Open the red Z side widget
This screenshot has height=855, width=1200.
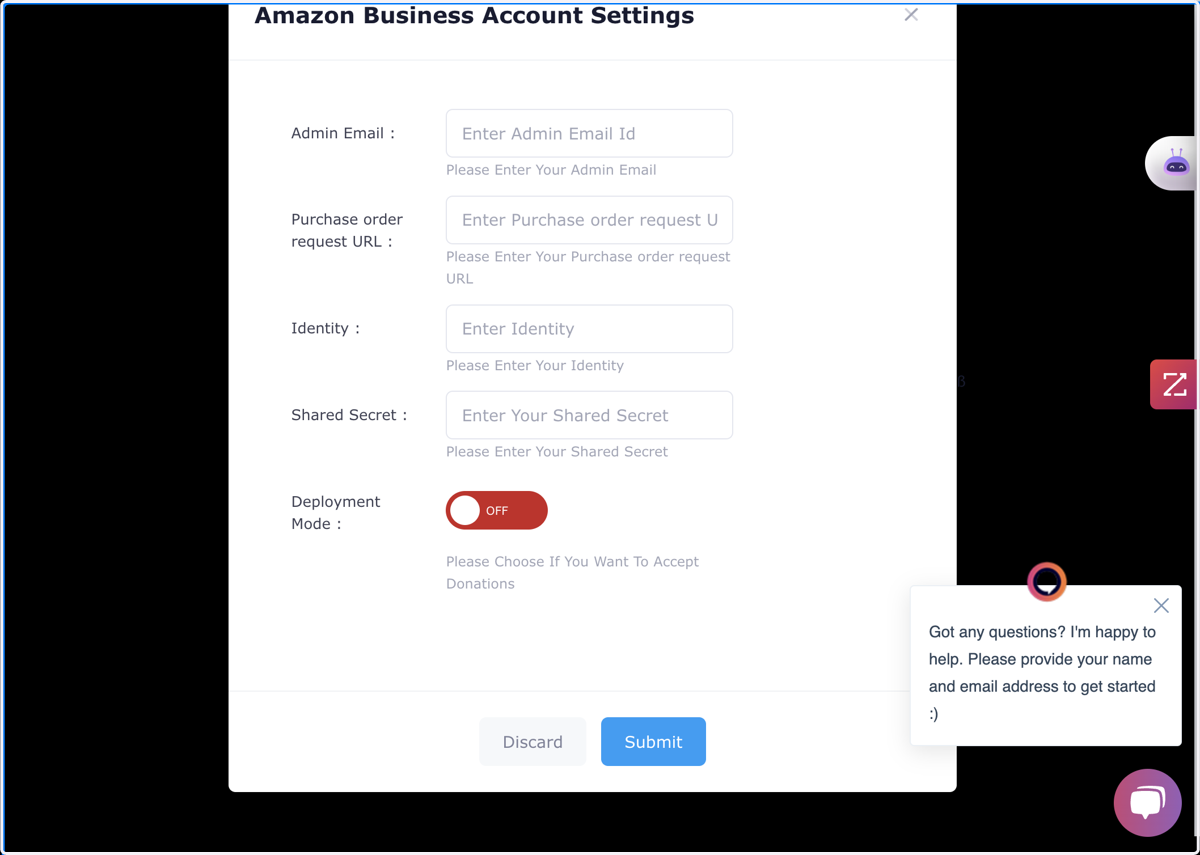click(1174, 384)
